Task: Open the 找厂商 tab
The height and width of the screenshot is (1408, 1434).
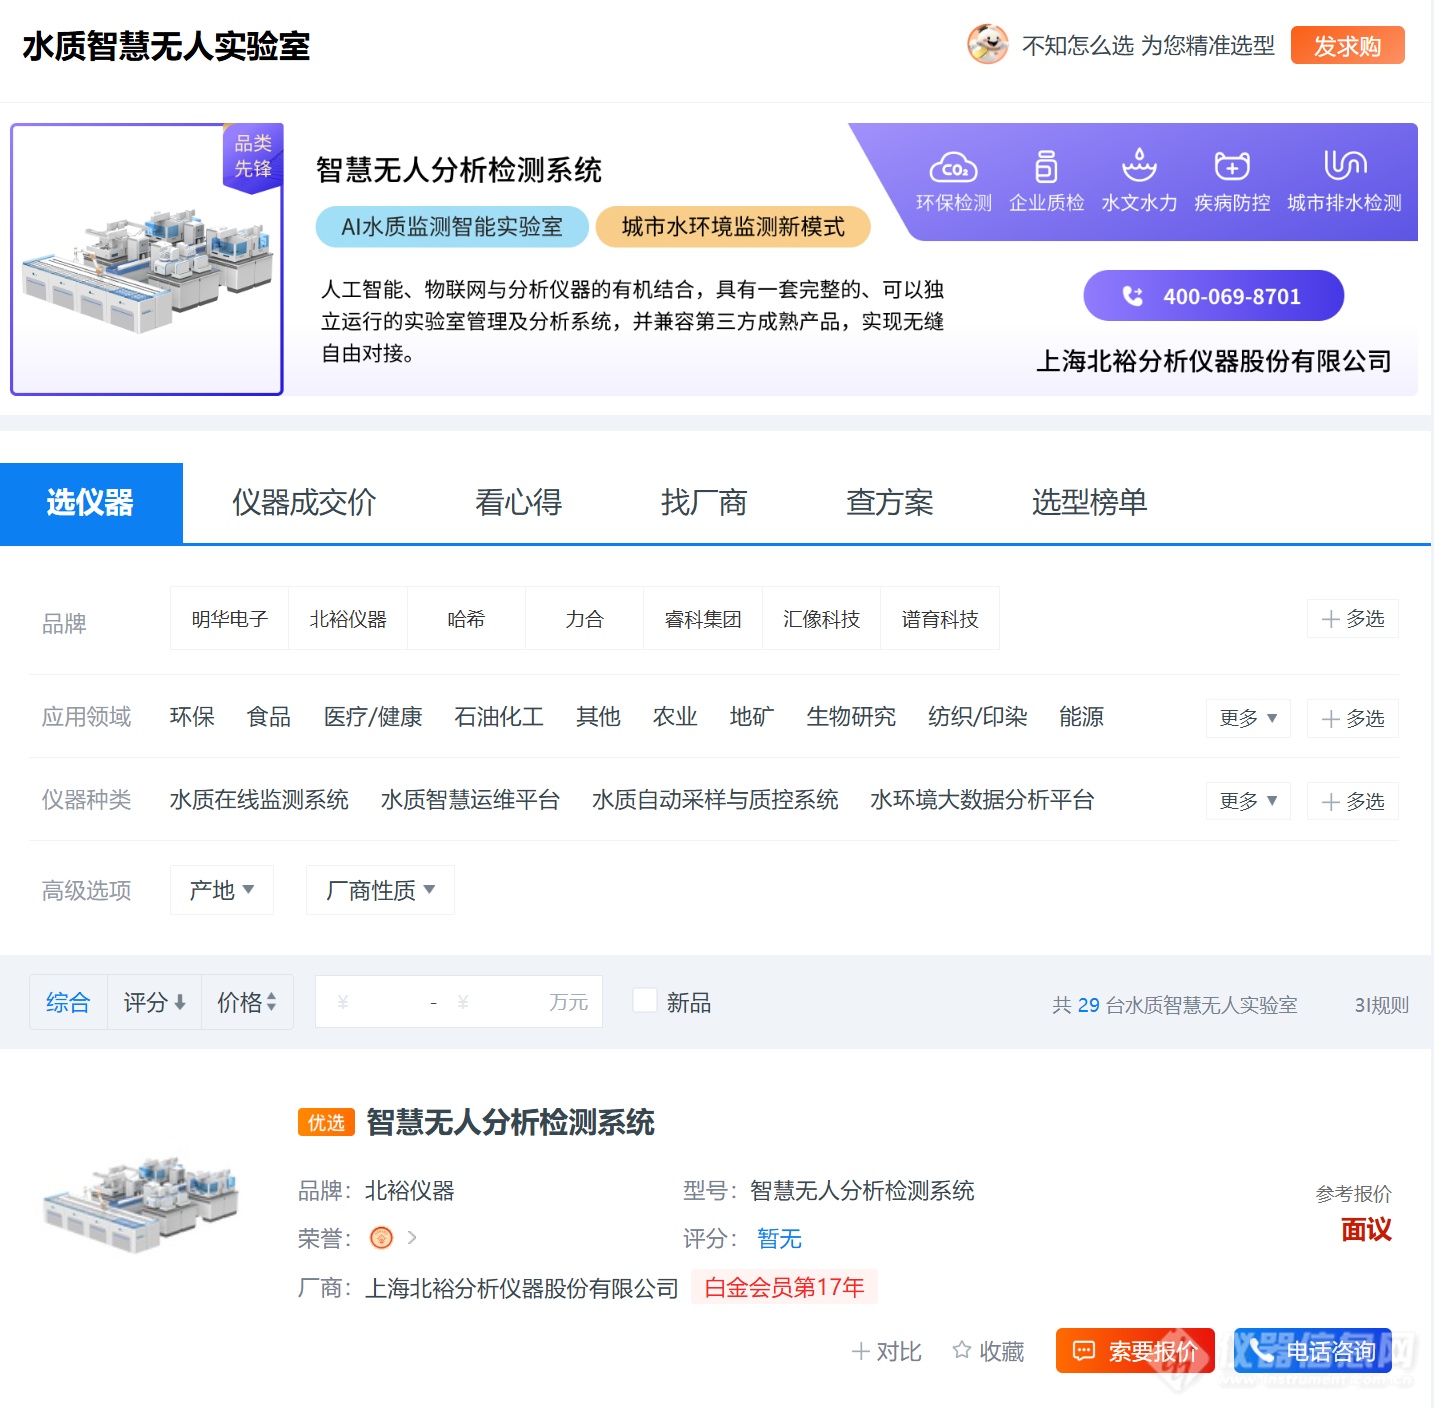Action: click(x=704, y=502)
